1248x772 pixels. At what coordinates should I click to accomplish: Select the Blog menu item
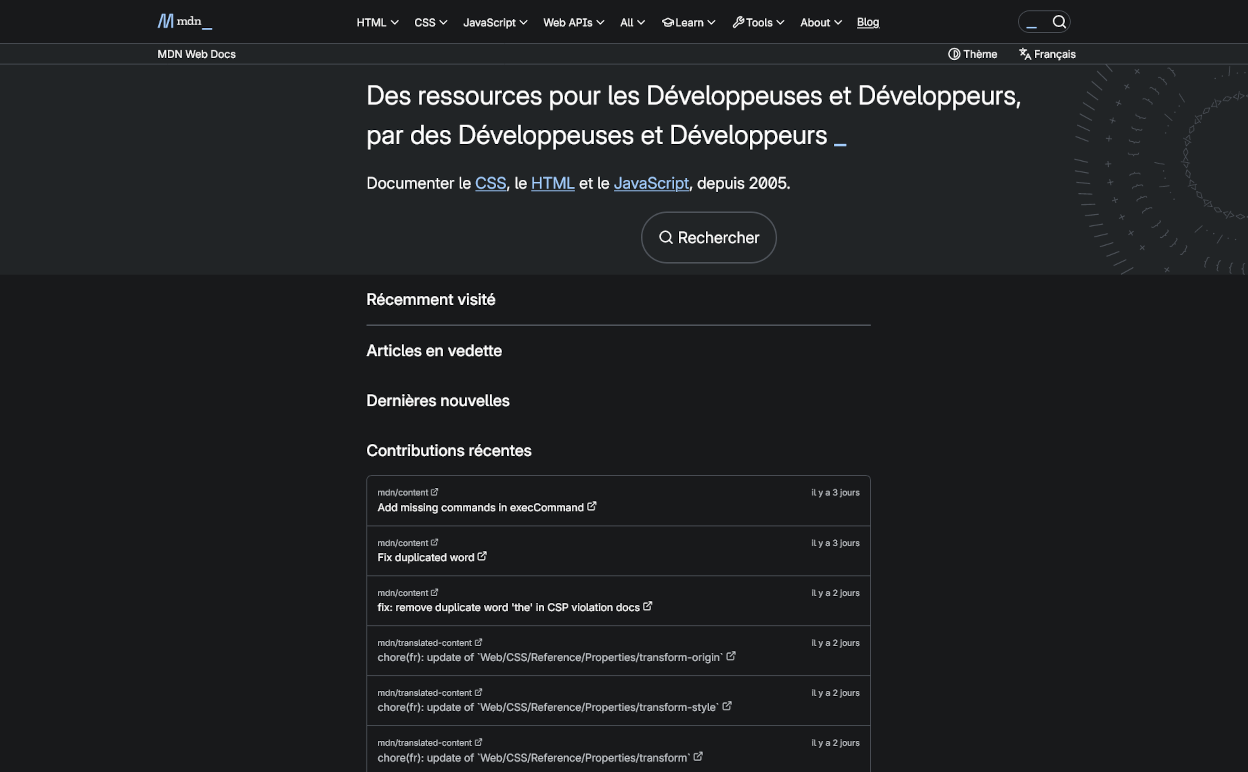867,22
